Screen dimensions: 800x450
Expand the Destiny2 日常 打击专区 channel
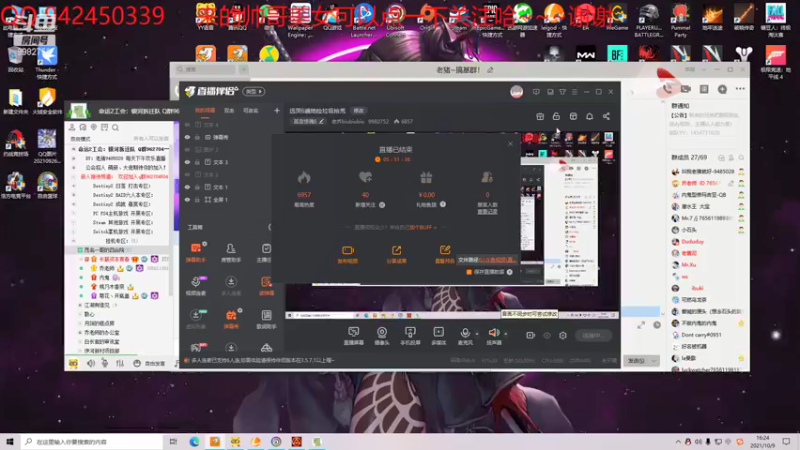coord(73,186)
